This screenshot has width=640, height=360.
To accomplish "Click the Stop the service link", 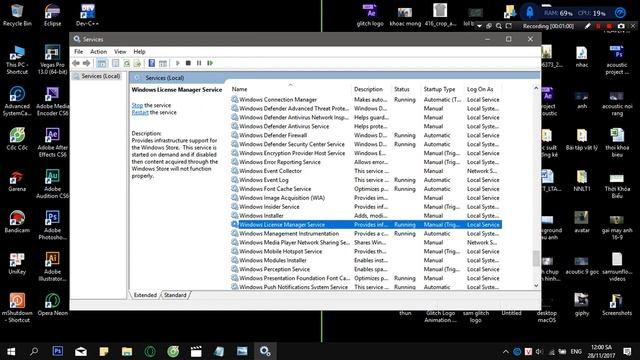I will tap(137, 105).
